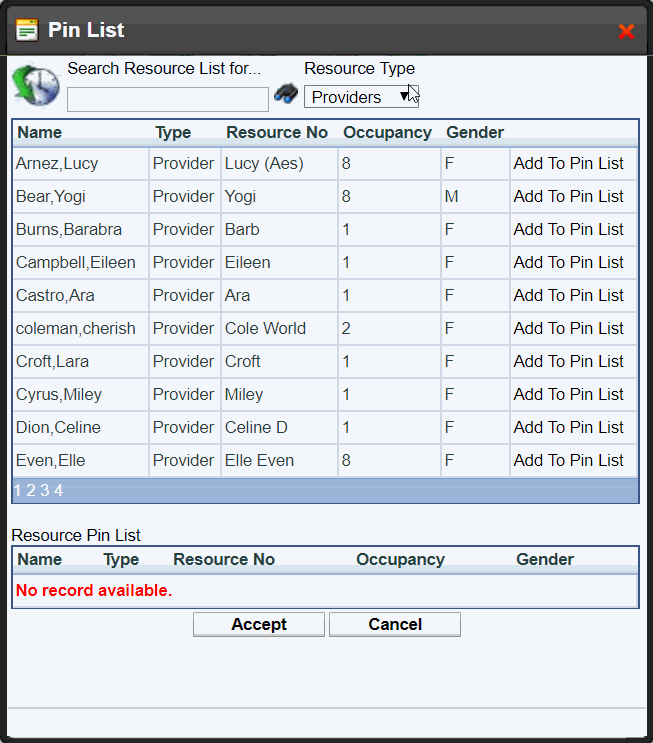Click the M gender cell for Bear,Yogi
Screen dimensions: 653x743
point(475,196)
